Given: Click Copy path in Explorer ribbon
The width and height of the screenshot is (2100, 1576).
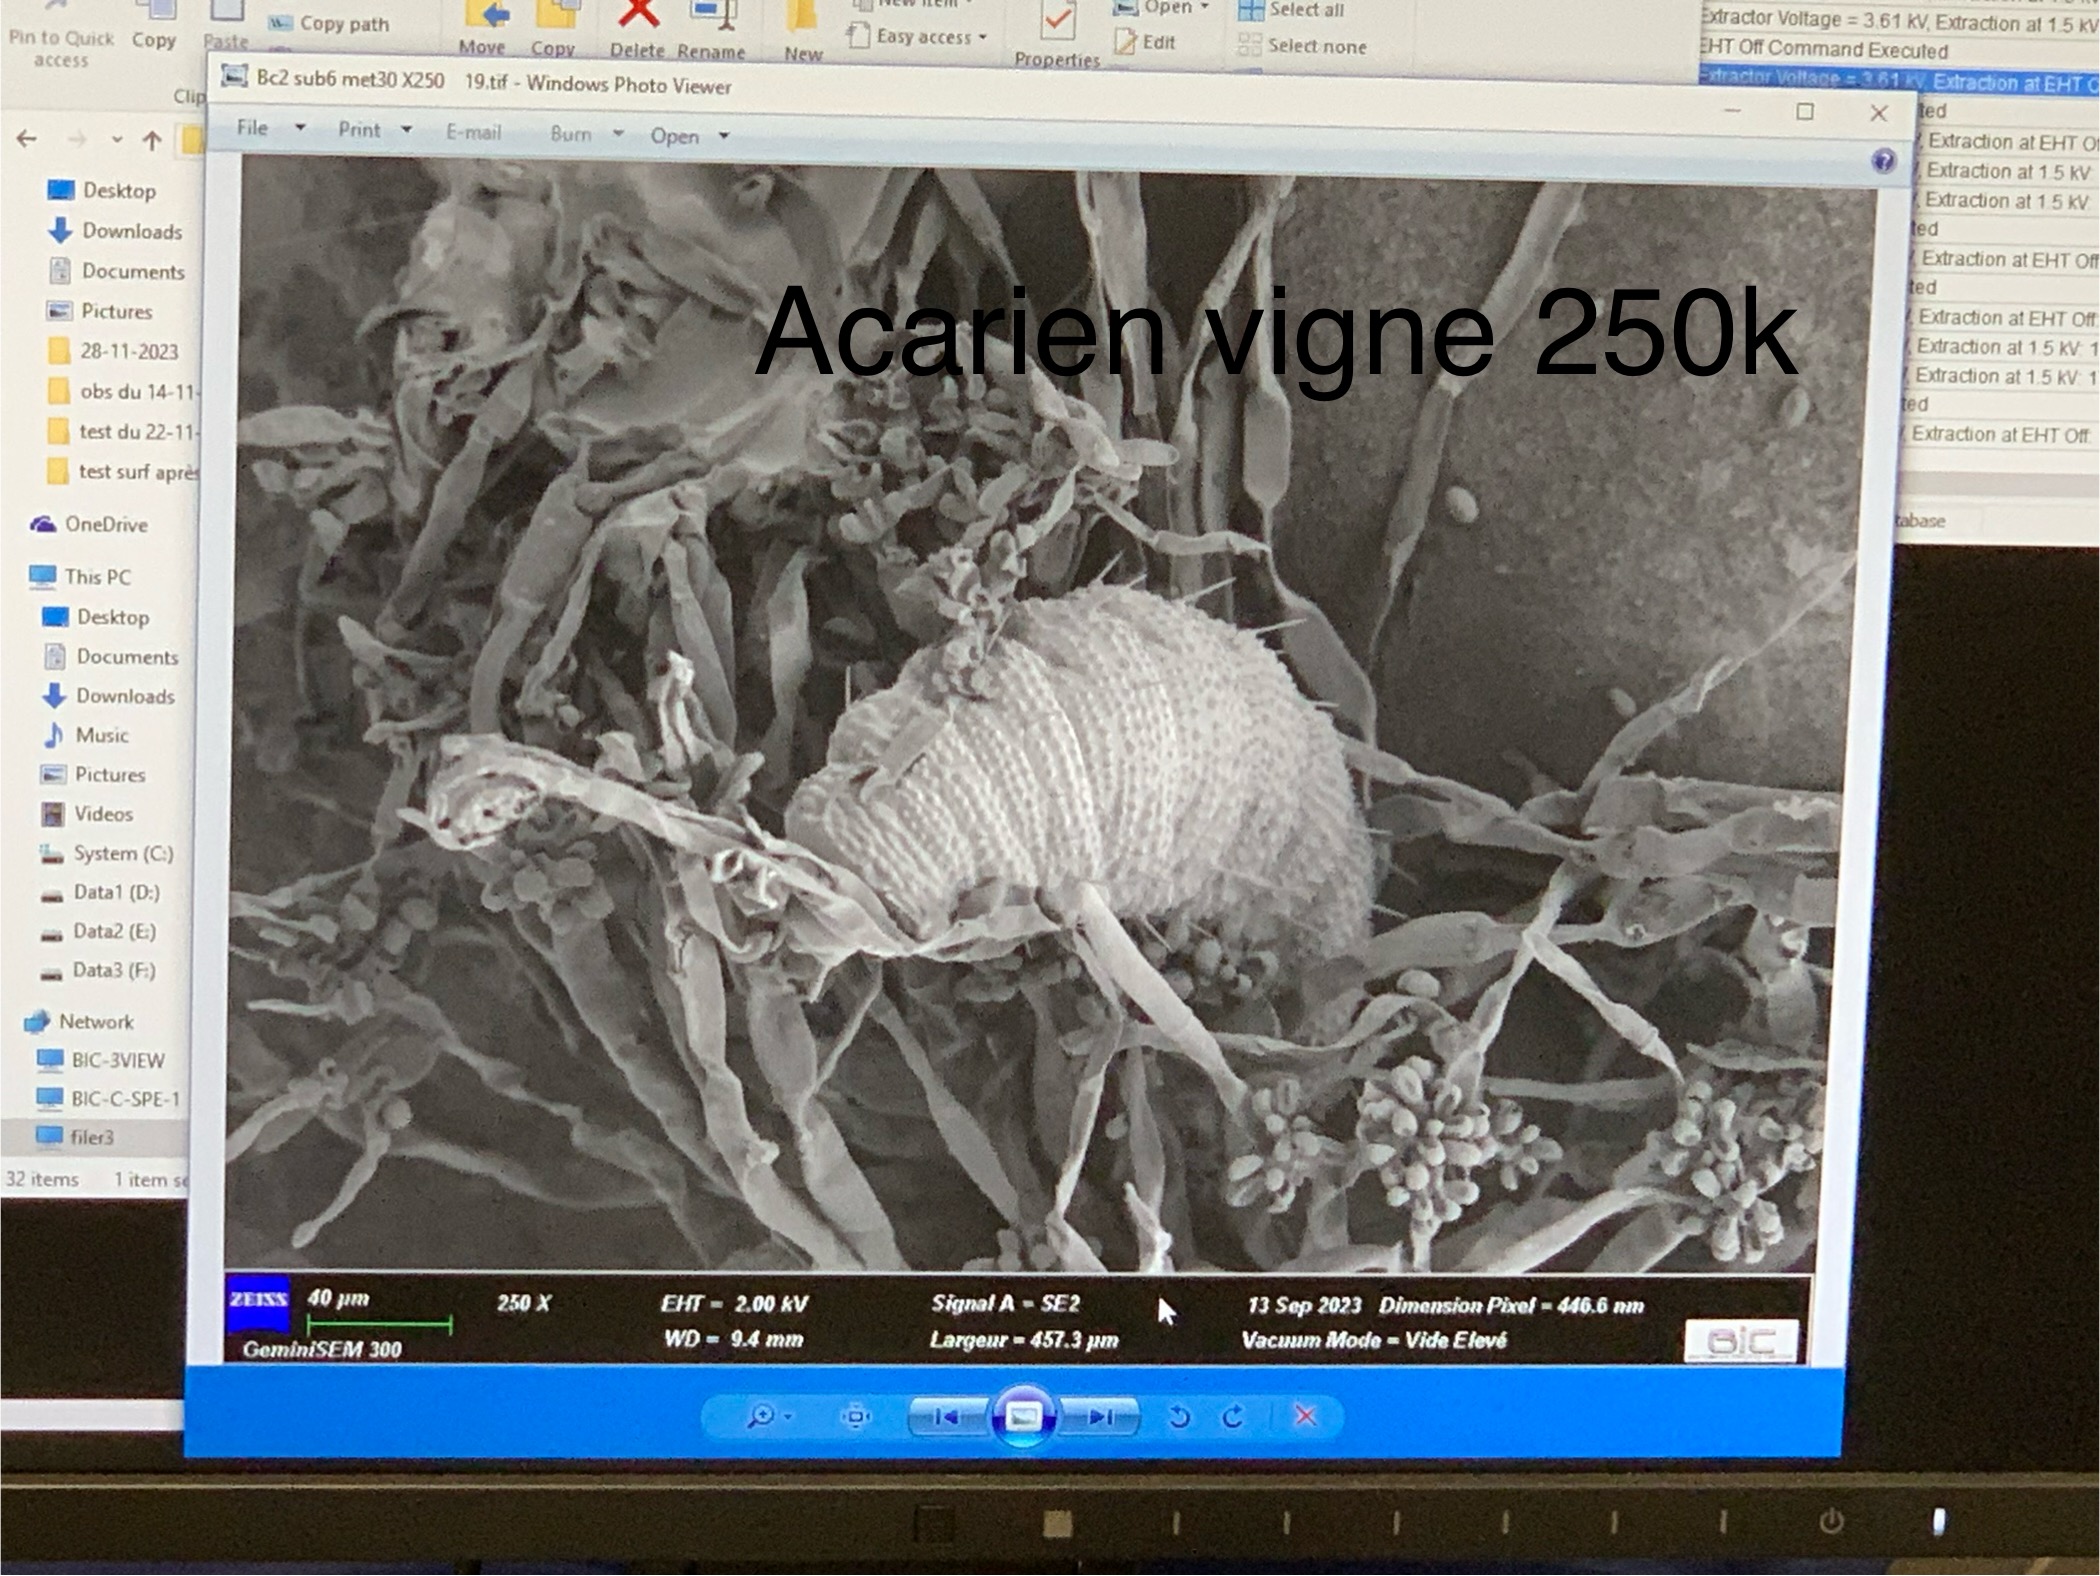Looking at the screenshot, I should click(x=343, y=24).
